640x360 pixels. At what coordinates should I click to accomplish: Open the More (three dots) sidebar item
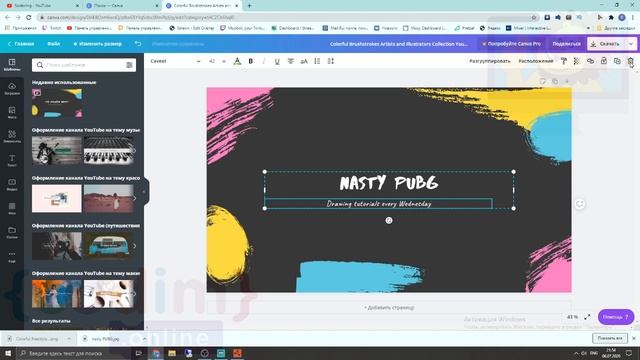click(x=12, y=256)
